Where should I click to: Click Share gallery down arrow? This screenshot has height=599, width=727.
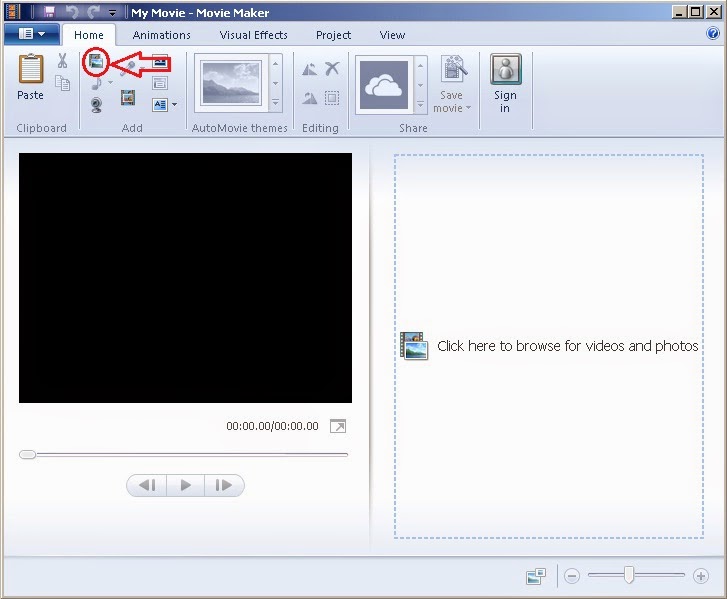(x=420, y=85)
